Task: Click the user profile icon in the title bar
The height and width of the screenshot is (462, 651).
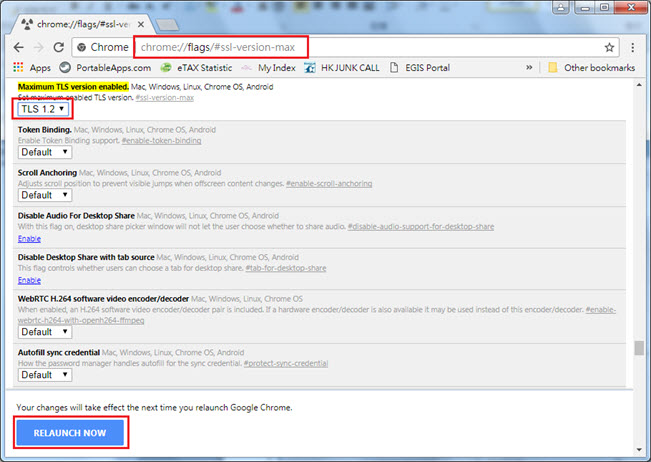Action: point(560,7)
